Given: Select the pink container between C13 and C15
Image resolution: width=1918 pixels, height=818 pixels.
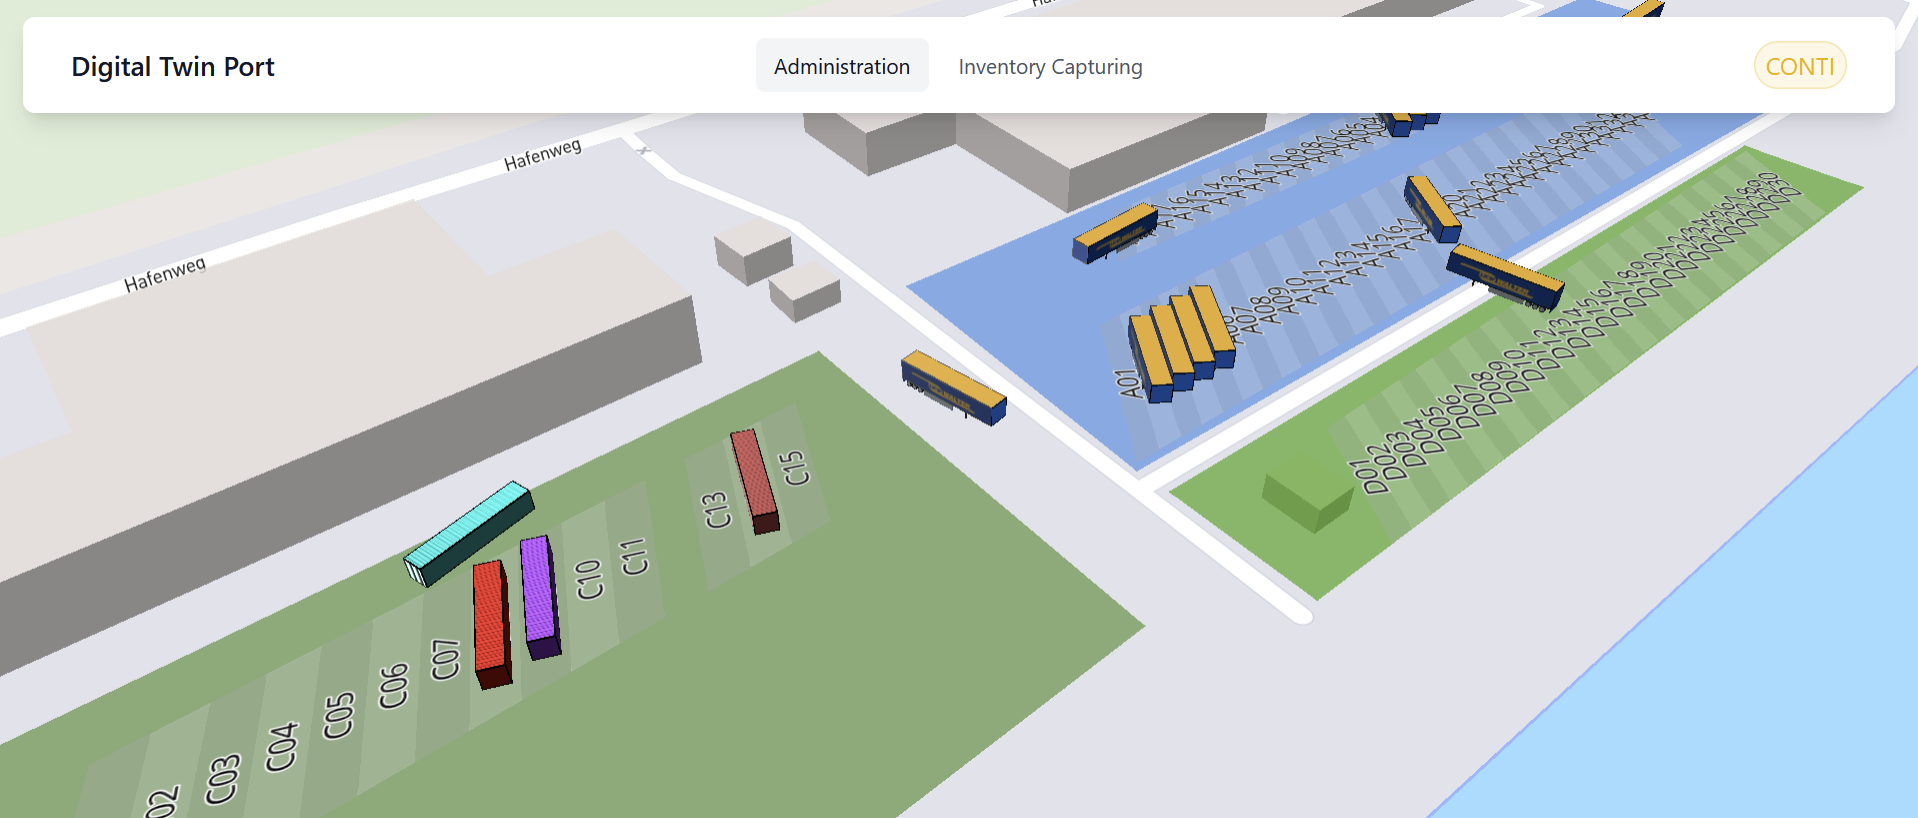Looking at the screenshot, I should tap(754, 478).
